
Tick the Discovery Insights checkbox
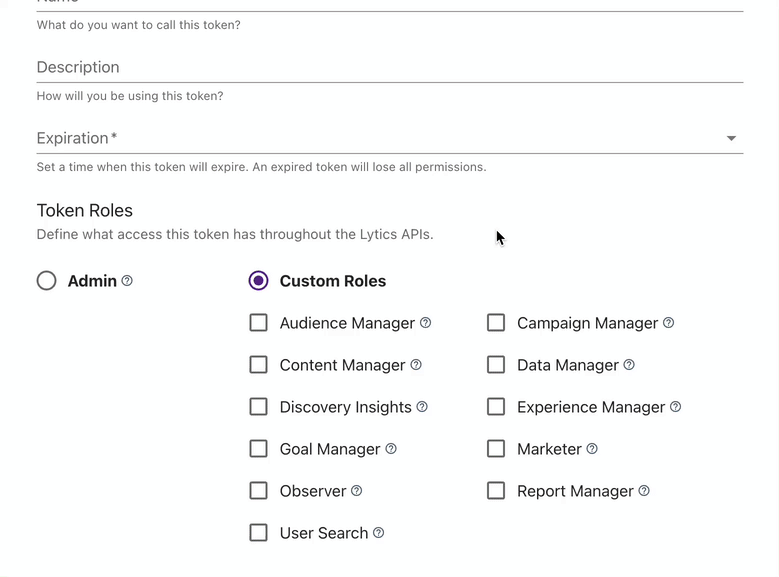click(x=258, y=407)
